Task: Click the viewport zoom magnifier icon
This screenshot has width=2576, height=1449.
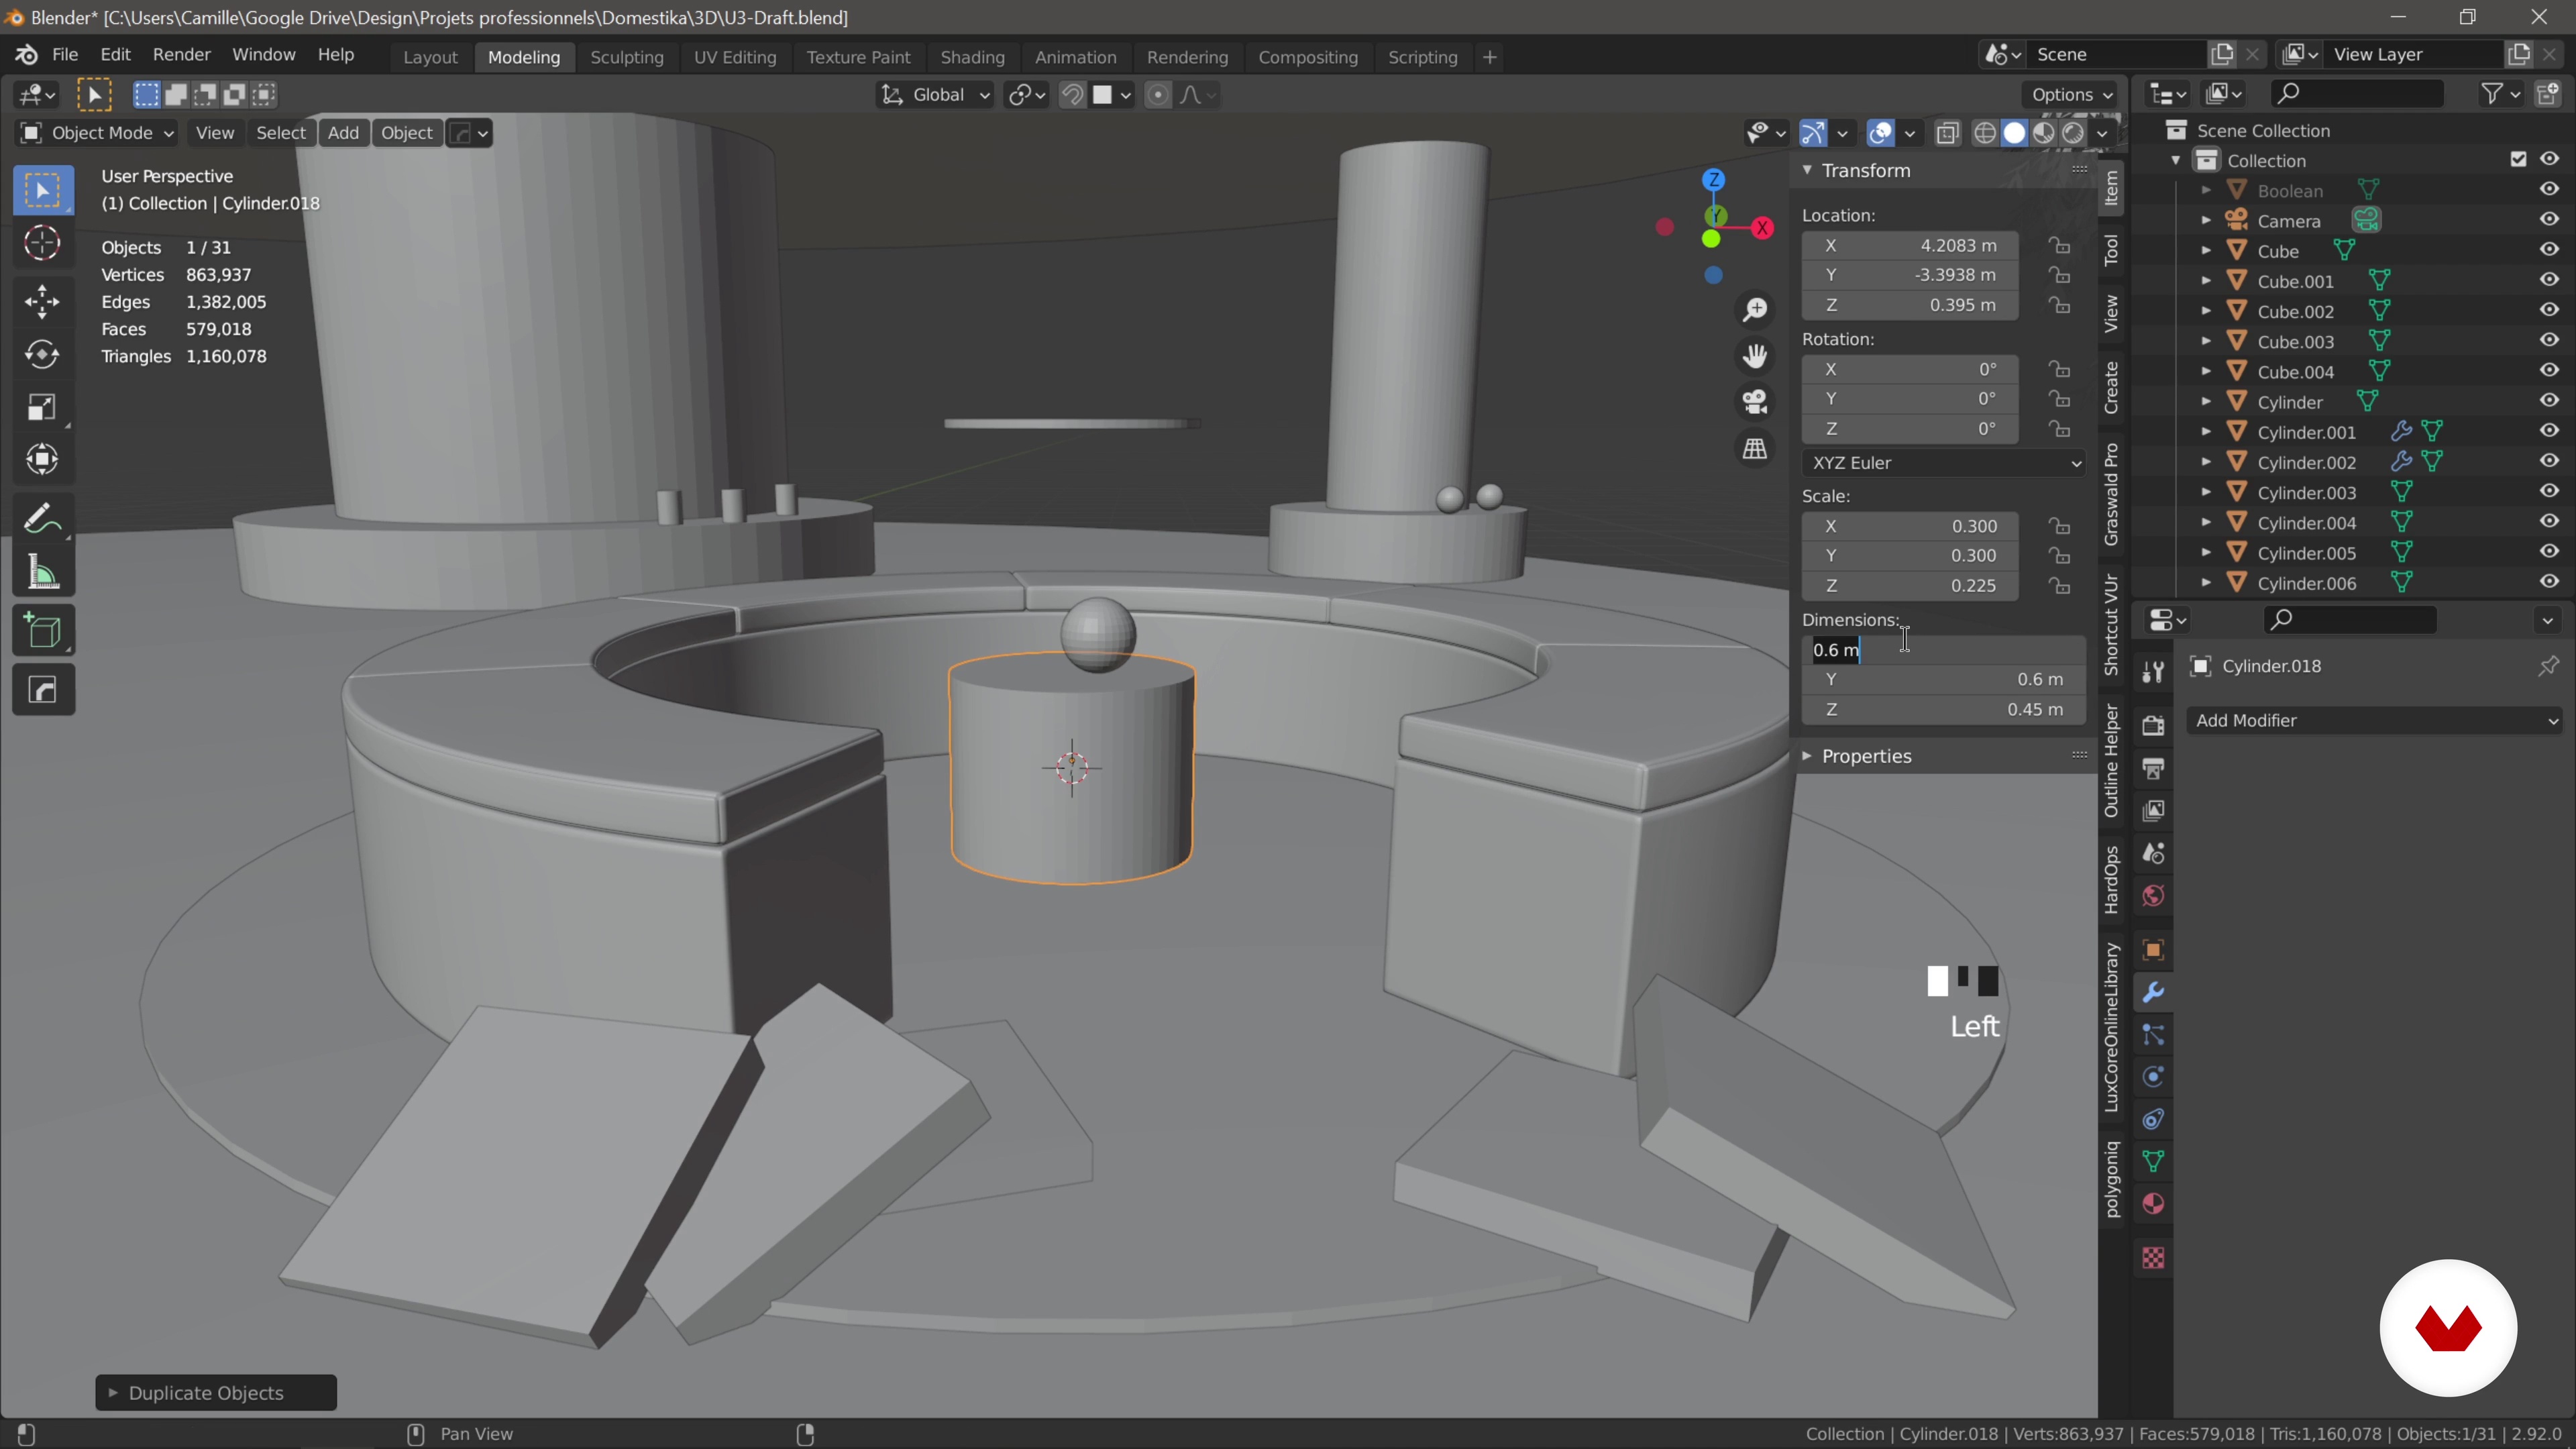Action: (x=1755, y=310)
